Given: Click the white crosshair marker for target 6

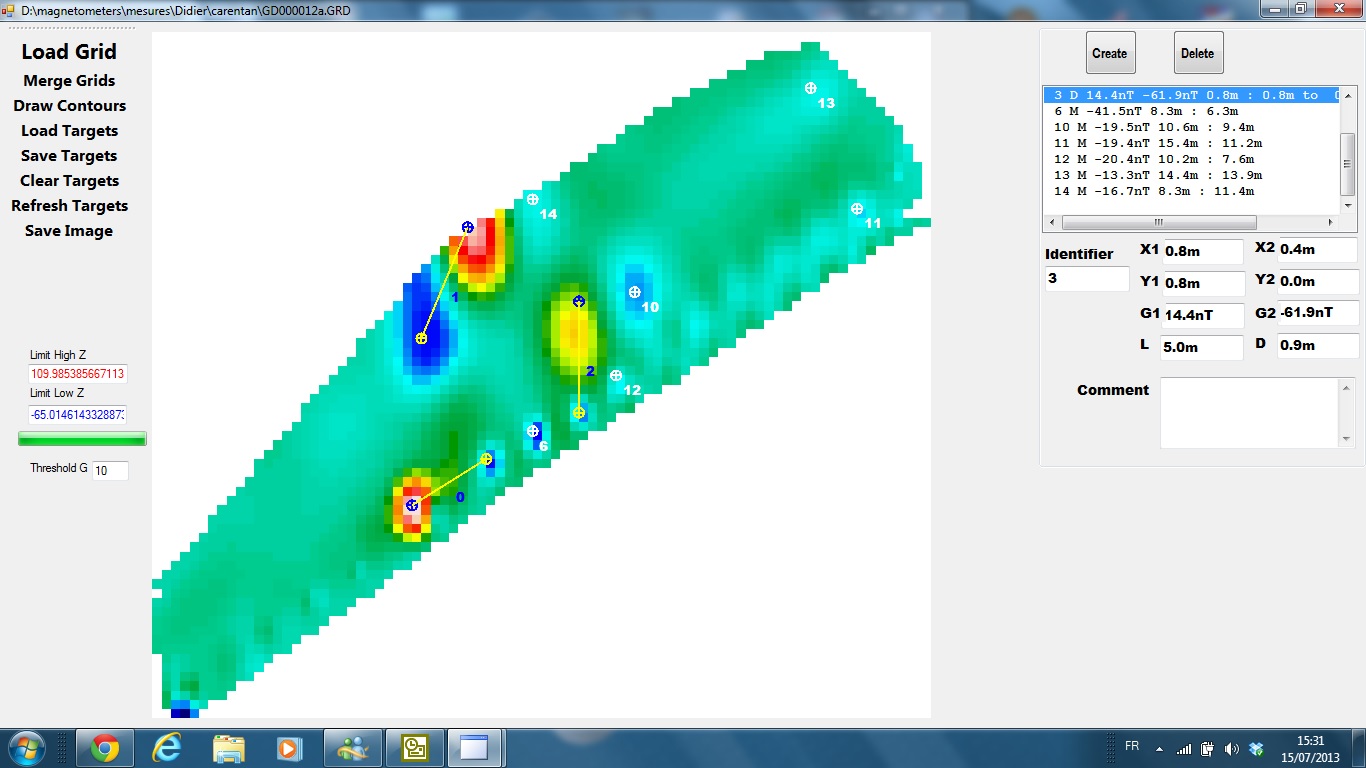Looking at the screenshot, I should coord(533,431).
